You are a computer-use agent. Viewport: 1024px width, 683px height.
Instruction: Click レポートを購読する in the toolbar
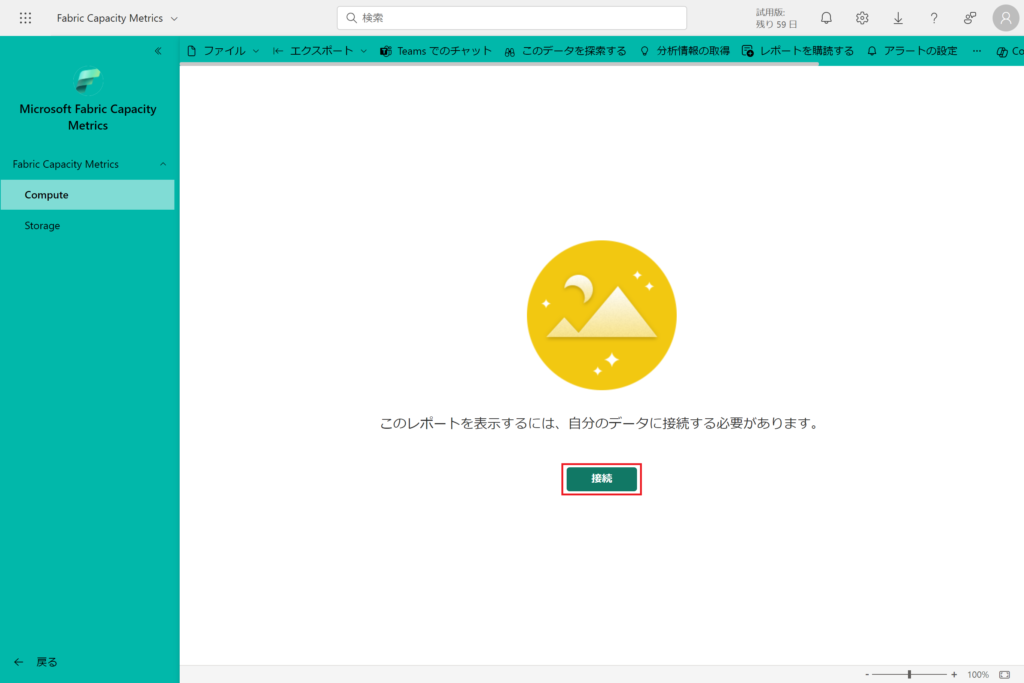point(798,51)
